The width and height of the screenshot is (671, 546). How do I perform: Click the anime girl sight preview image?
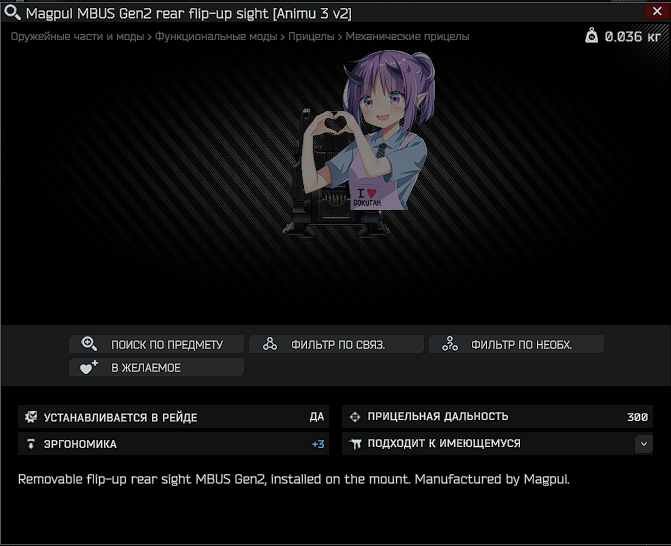359,143
